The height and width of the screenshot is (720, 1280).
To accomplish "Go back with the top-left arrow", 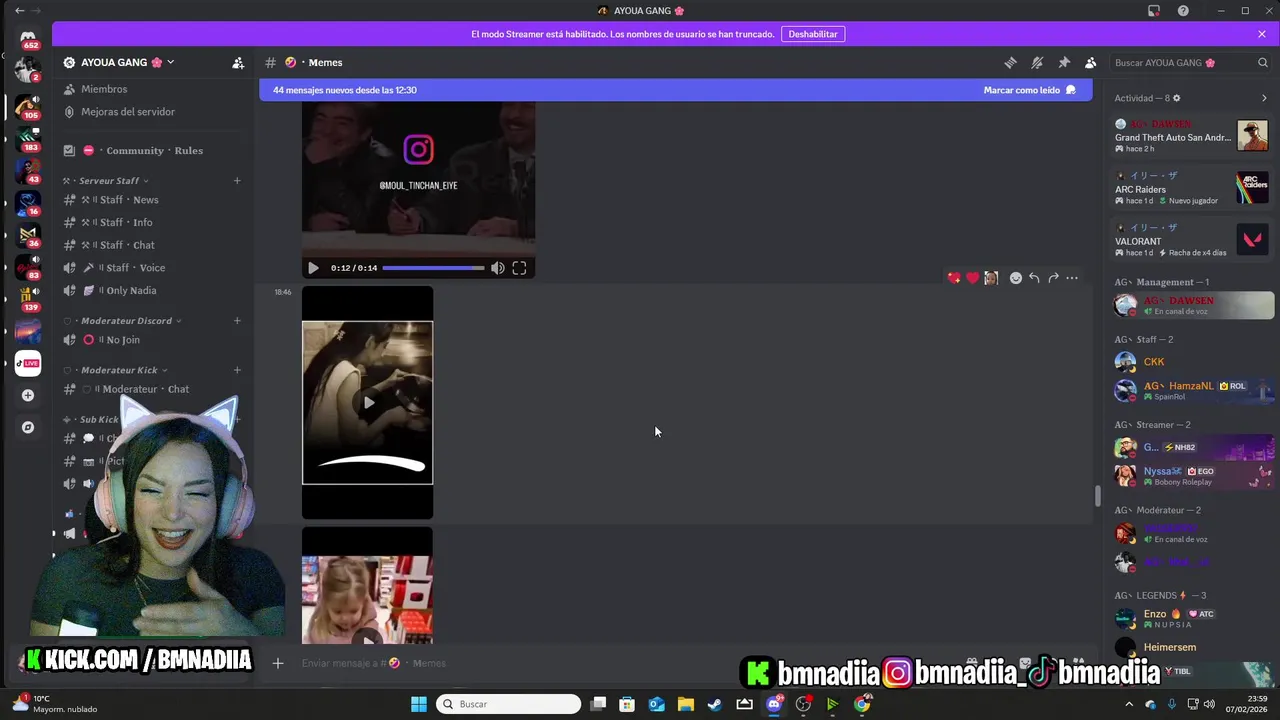I will pos(19,10).
